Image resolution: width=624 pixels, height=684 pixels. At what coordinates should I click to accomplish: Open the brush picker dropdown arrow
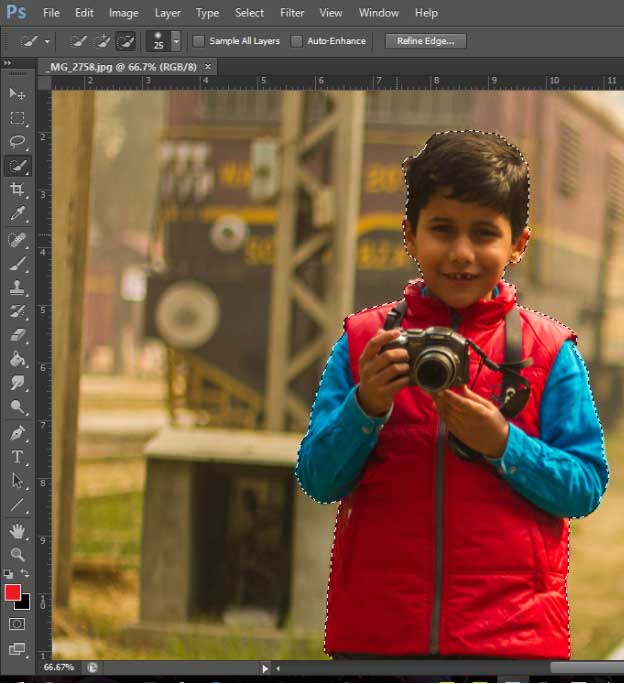click(x=176, y=41)
